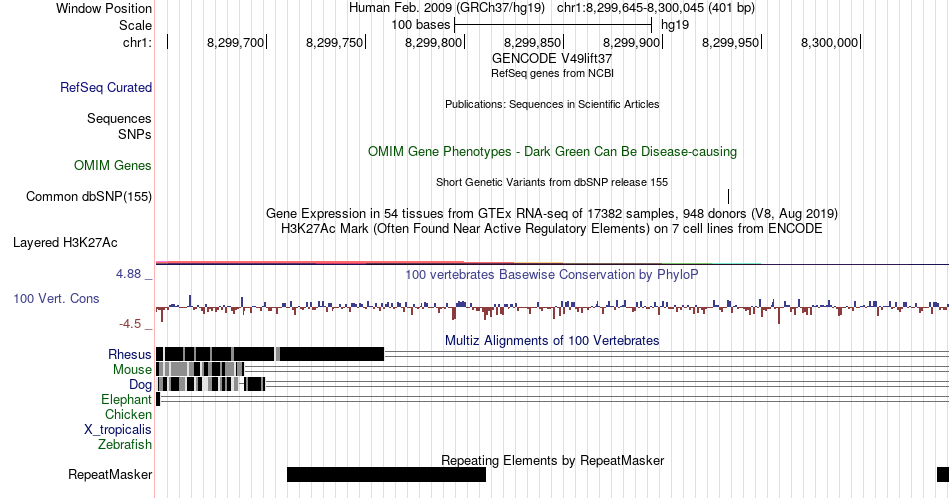Viewport: 950px width, 498px height.
Task: Click Short Genetic Variants from dbSNP title
Action: pyautogui.click(x=552, y=182)
